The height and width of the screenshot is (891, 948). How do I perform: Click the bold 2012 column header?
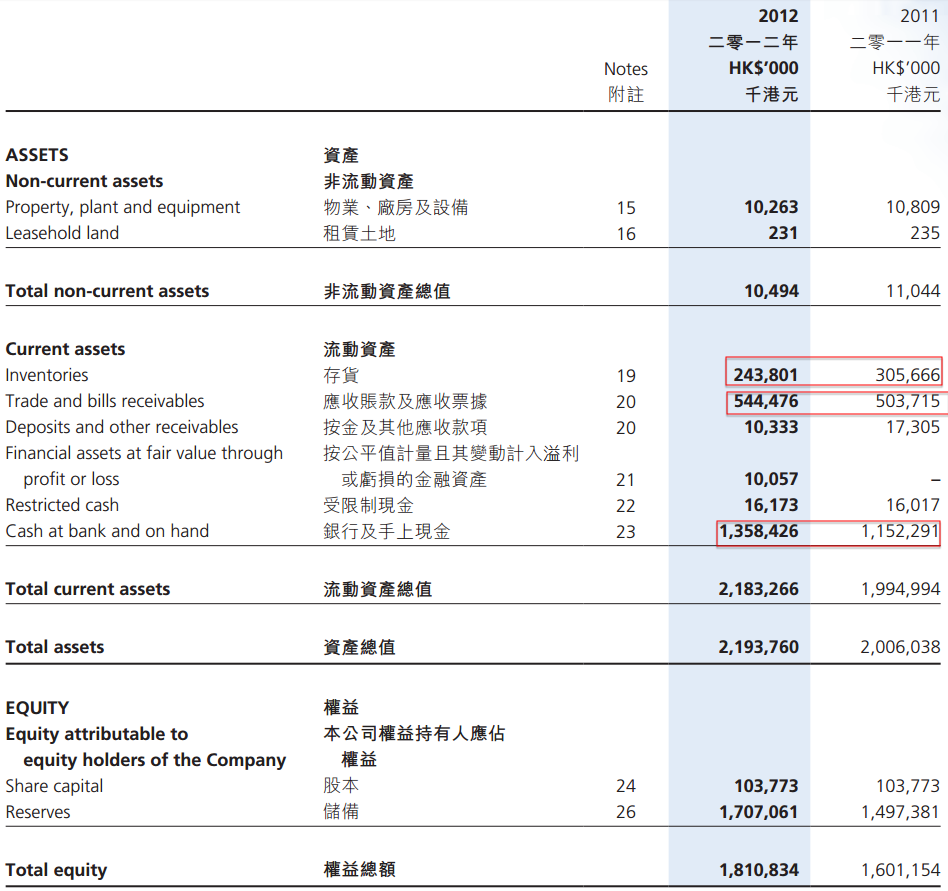778,16
